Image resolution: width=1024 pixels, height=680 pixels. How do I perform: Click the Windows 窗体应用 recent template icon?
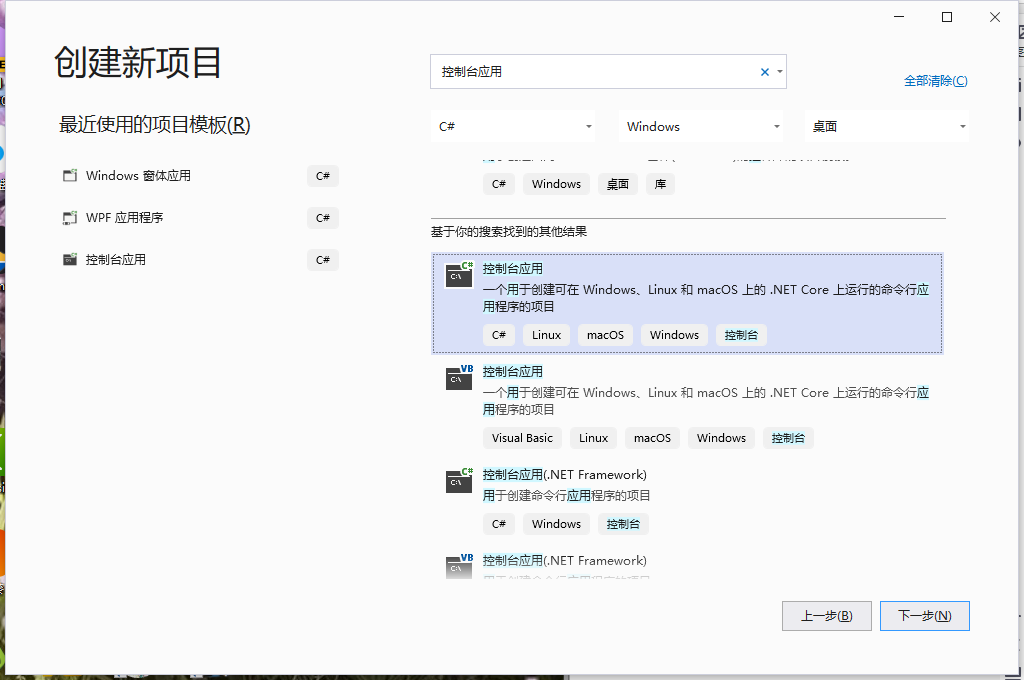70,175
